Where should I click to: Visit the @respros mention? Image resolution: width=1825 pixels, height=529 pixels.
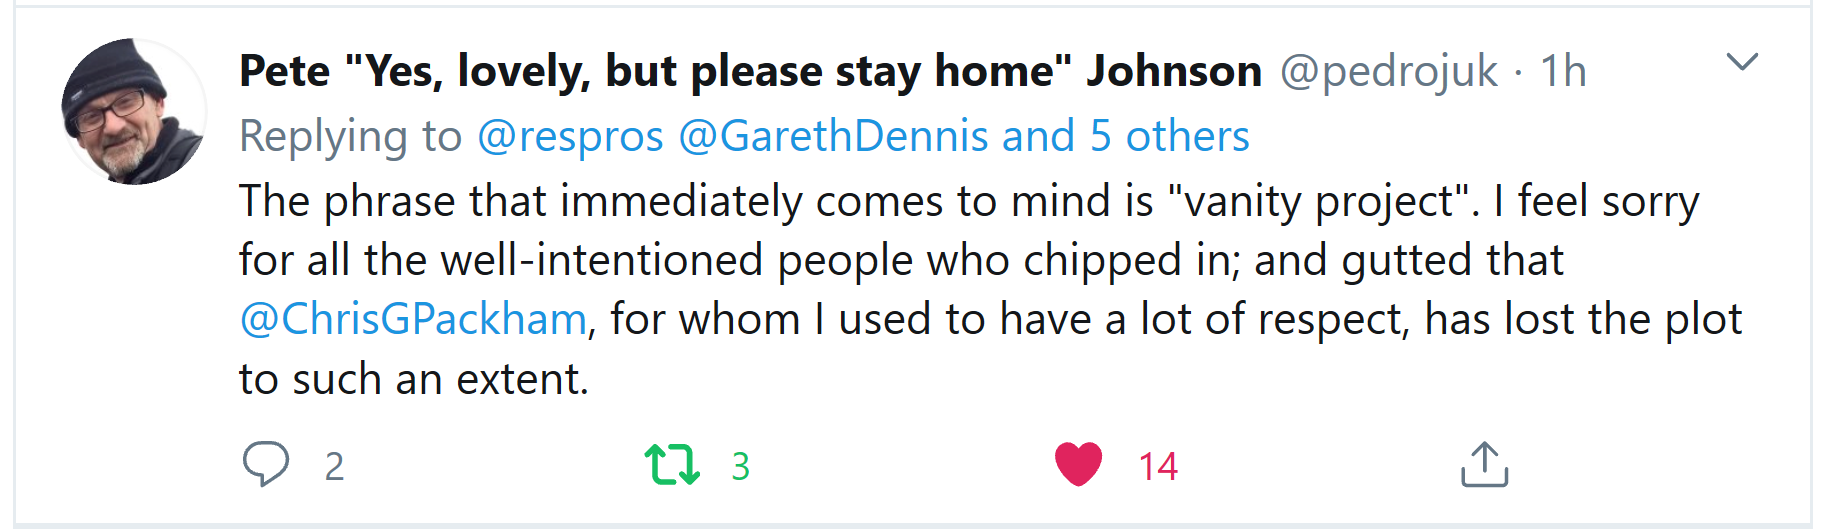[x=570, y=136]
